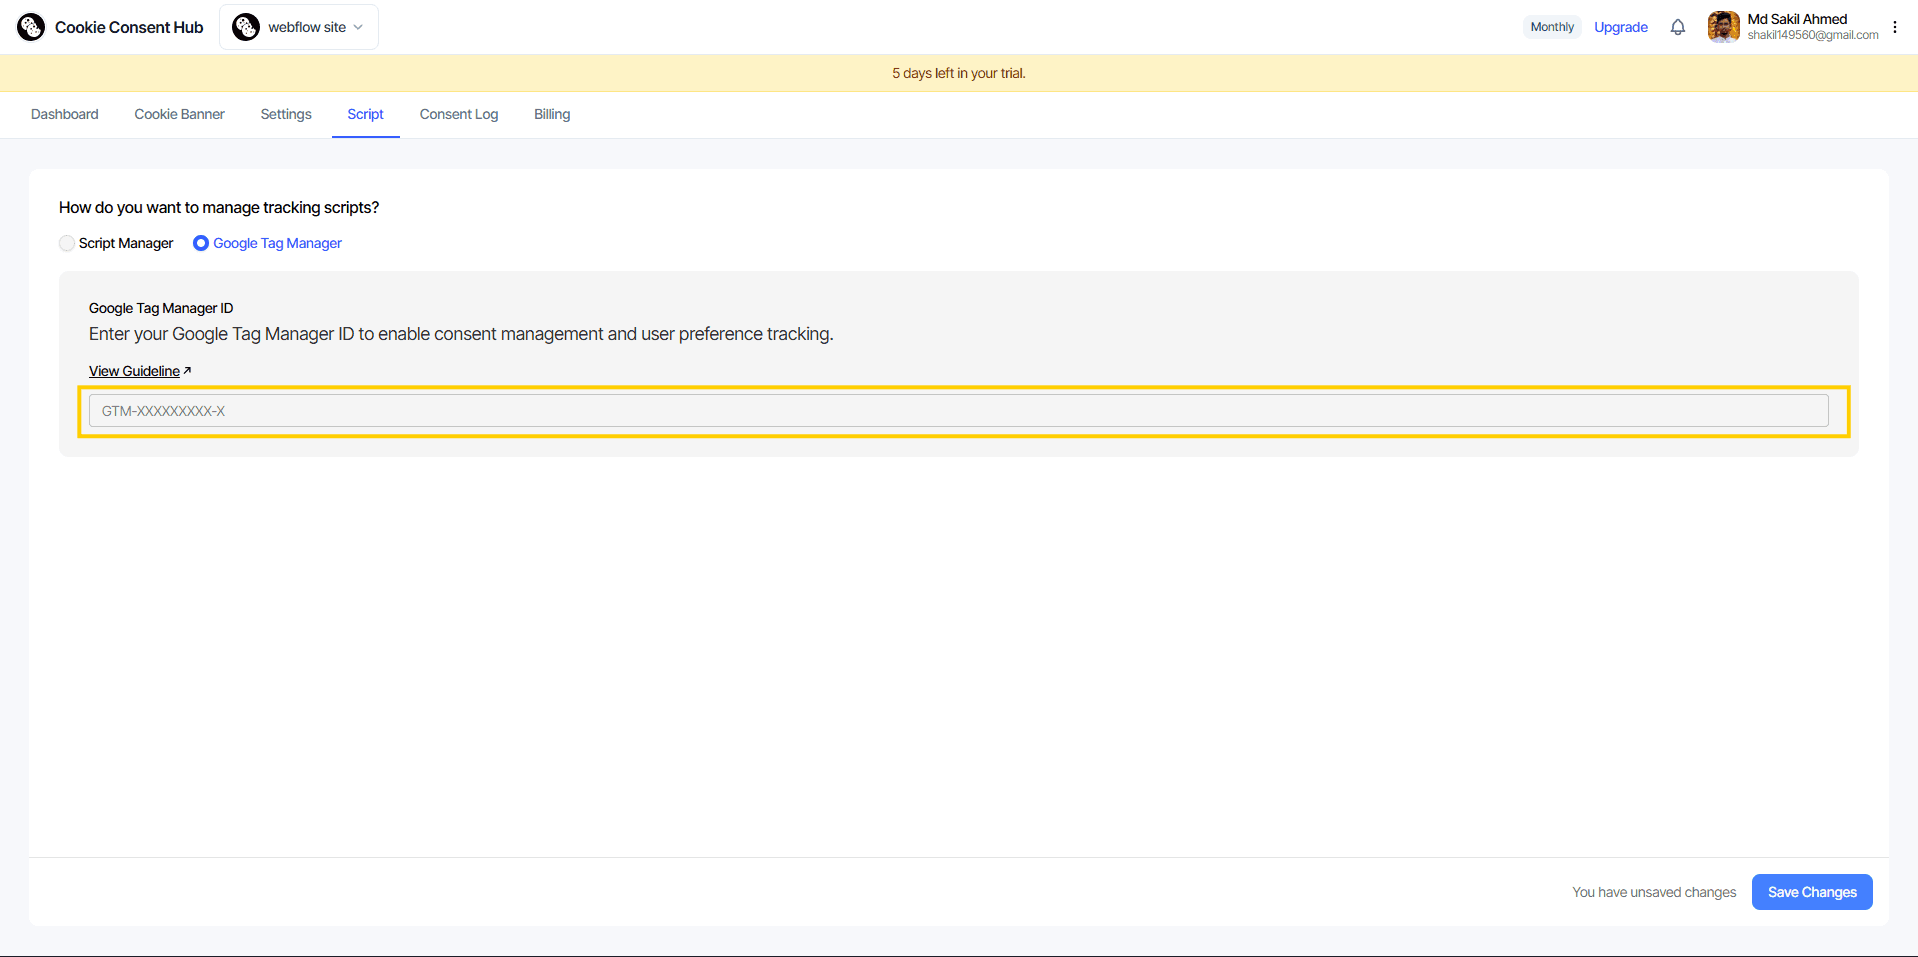Click the 'How do you want to manage tracking scripts?' heading

pos(219,207)
